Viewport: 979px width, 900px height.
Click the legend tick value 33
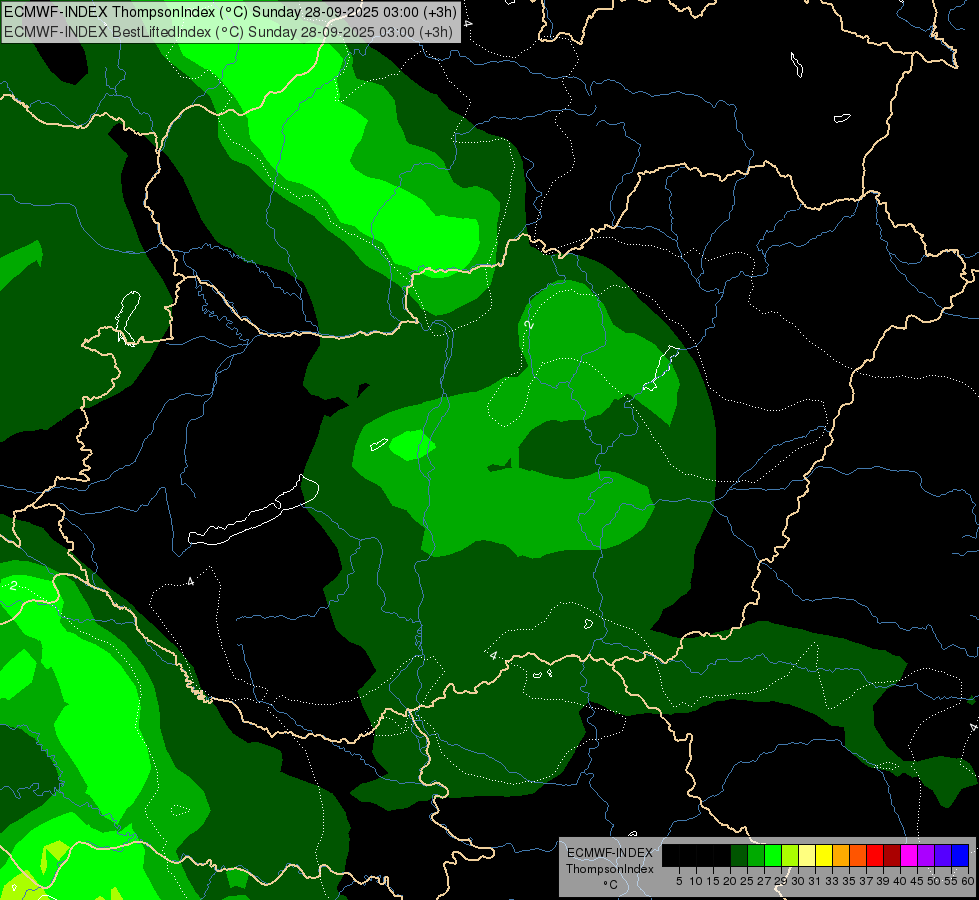(x=832, y=881)
